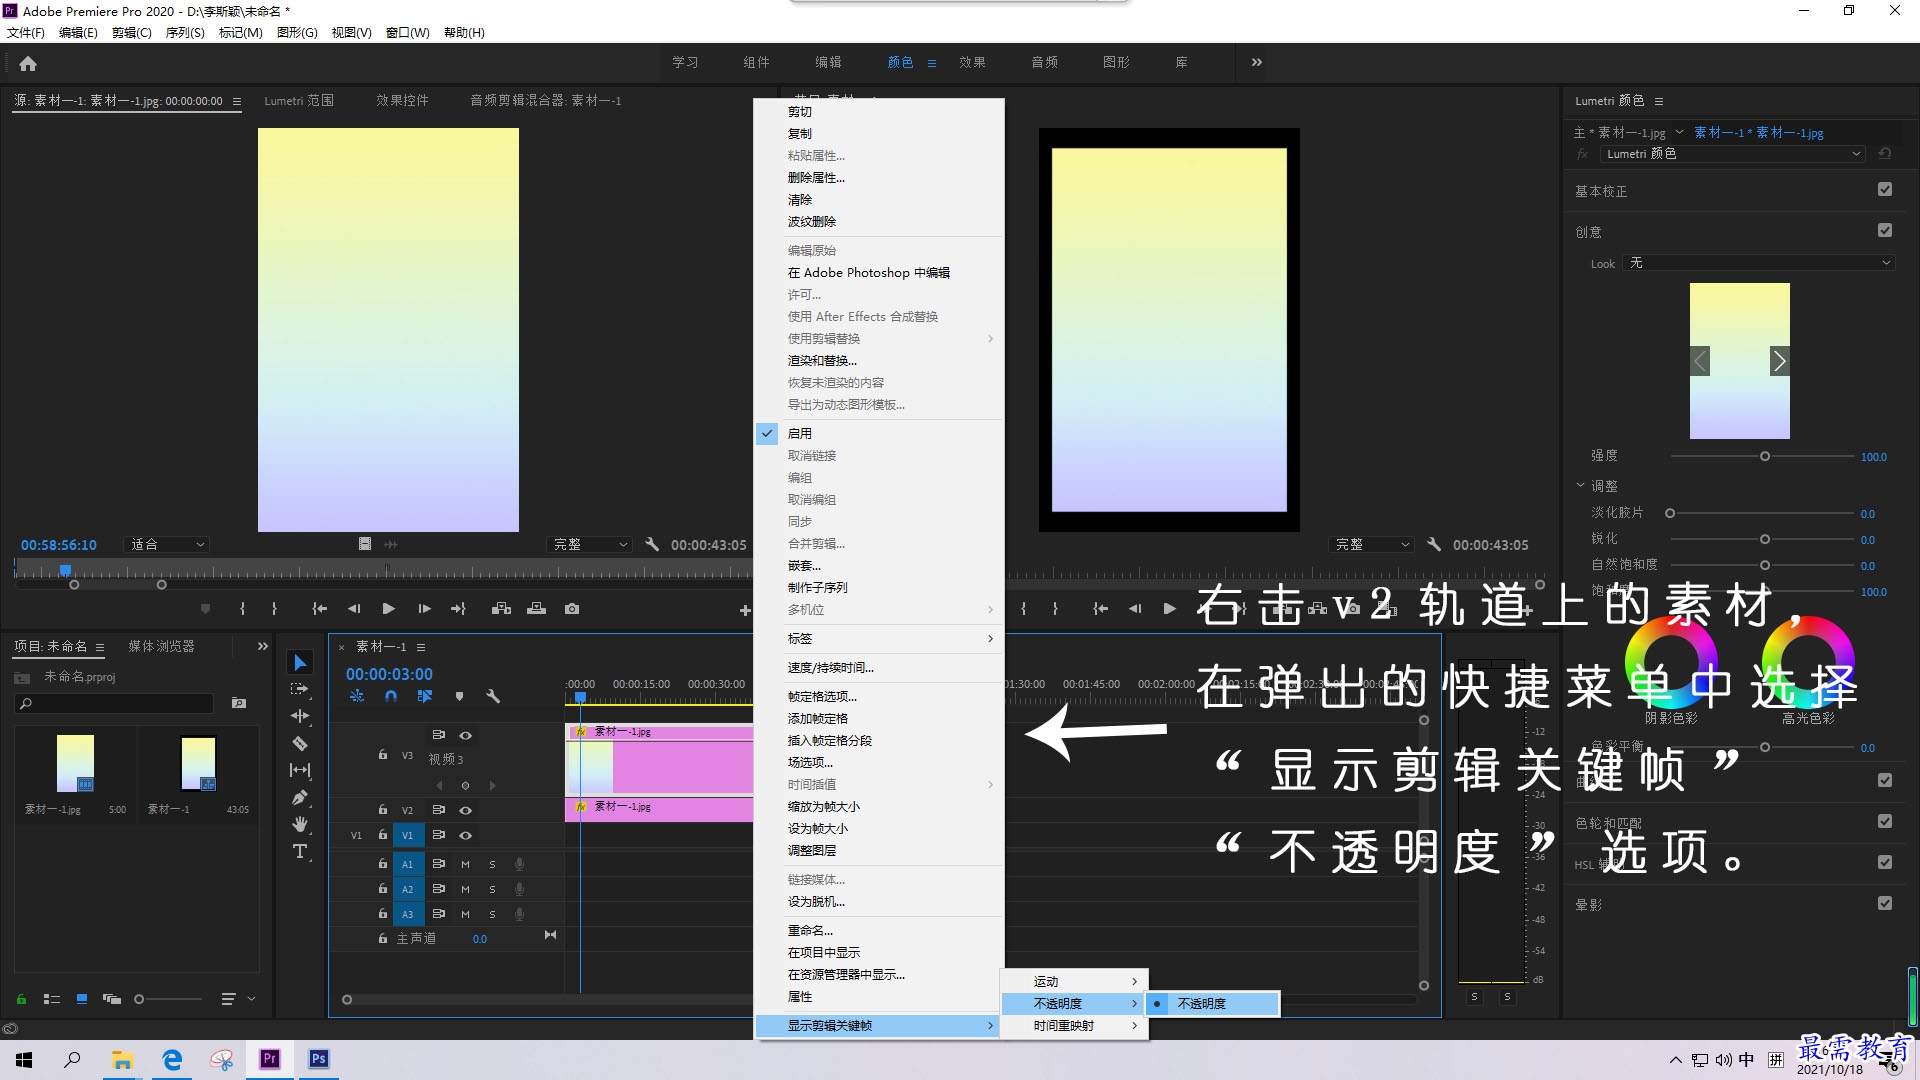This screenshot has height=1080, width=1920.
Task: Open the Lumetri 颜色 effect dropdown
Action: coord(1732,154)
